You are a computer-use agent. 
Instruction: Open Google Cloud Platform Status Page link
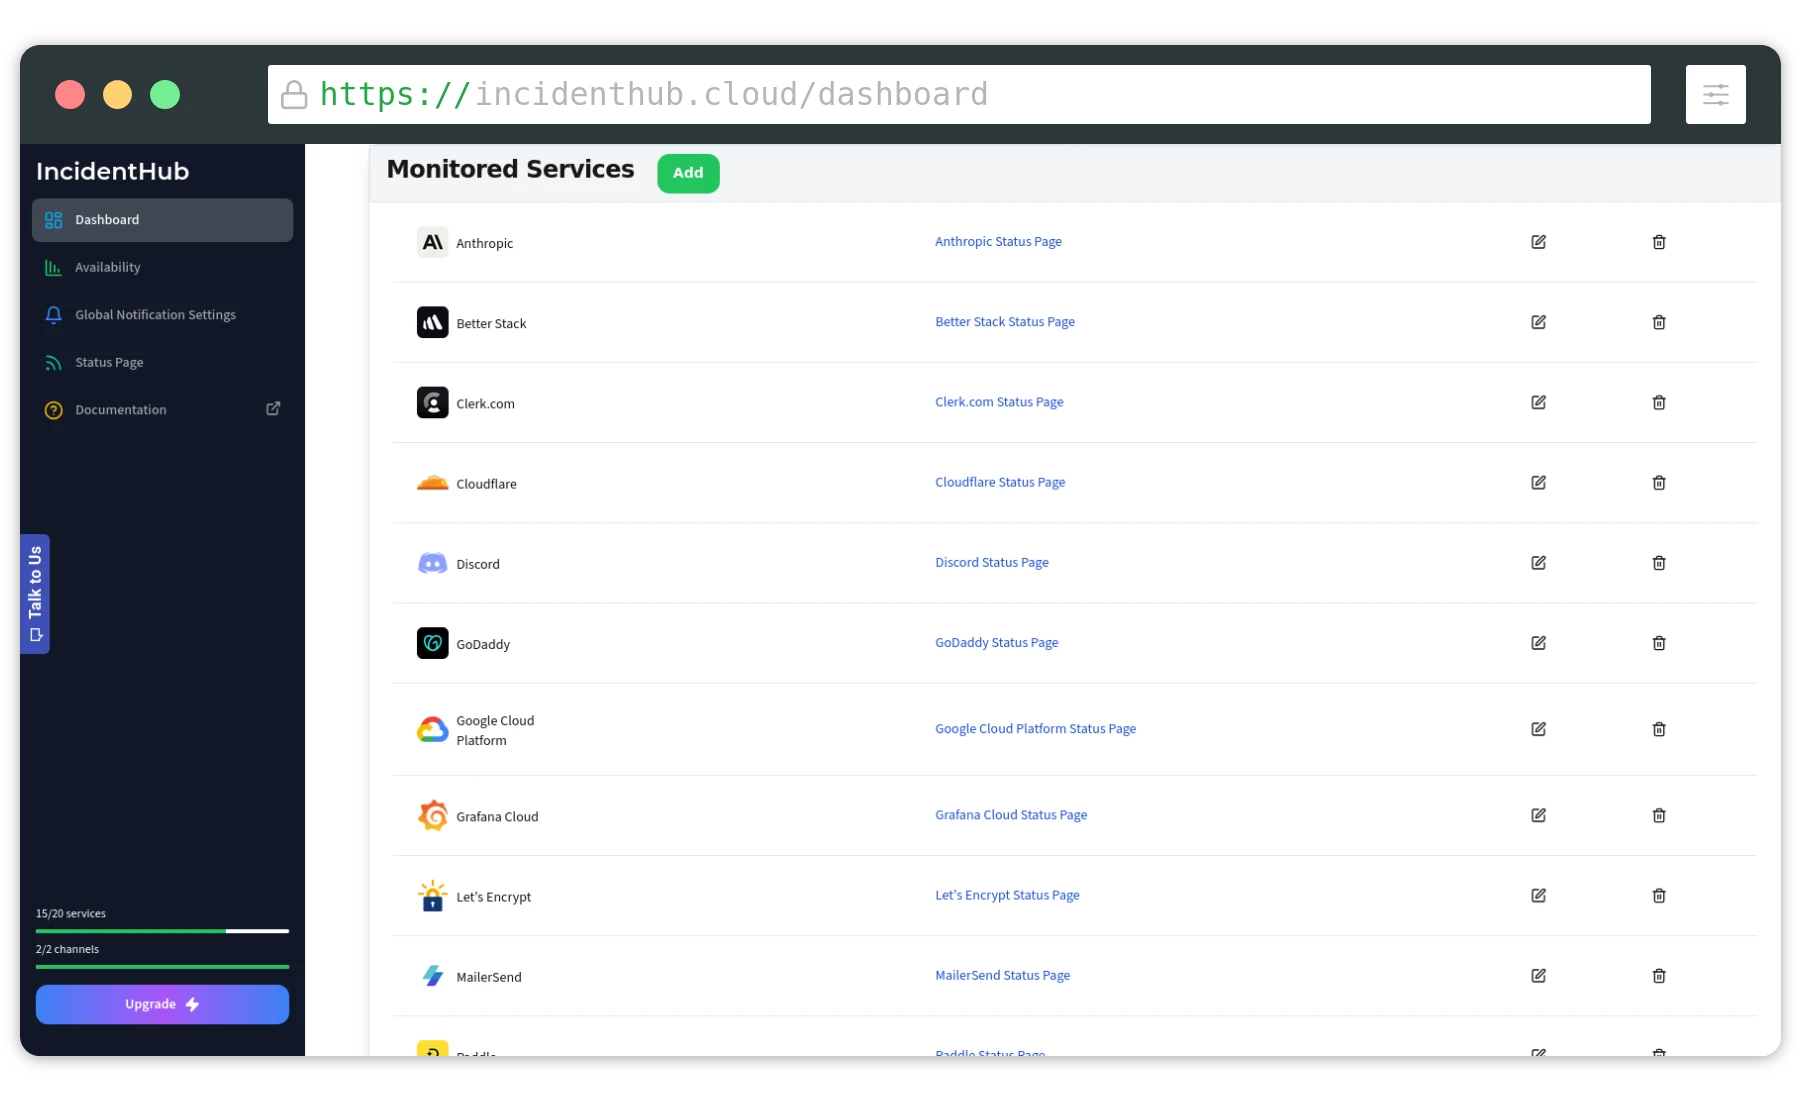1035,729
